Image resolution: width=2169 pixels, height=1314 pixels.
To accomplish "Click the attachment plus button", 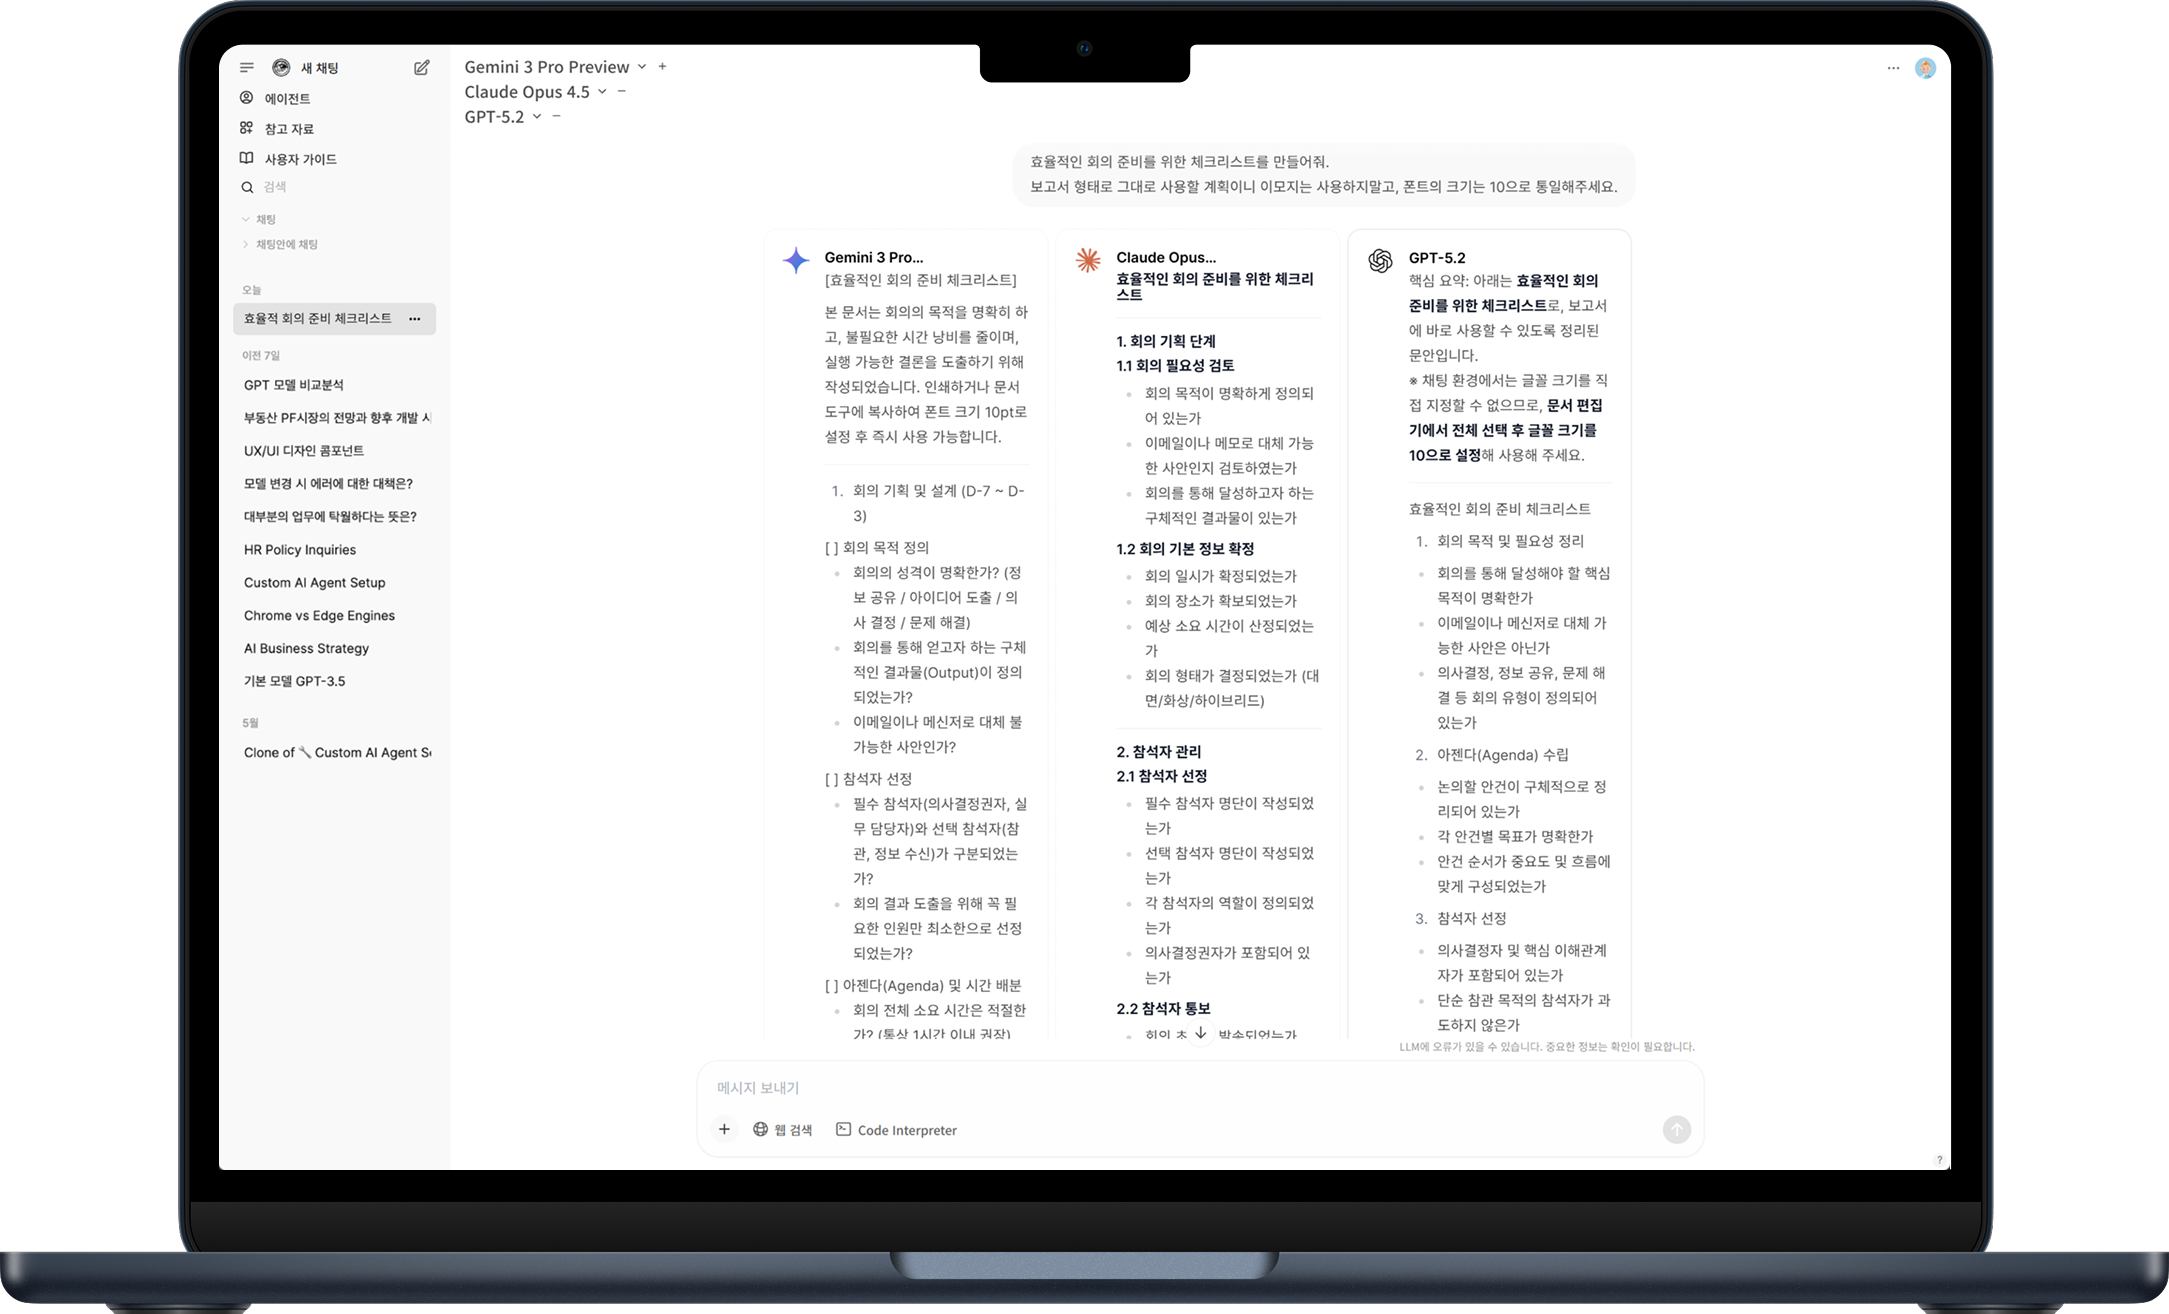I will (724, 1130).
